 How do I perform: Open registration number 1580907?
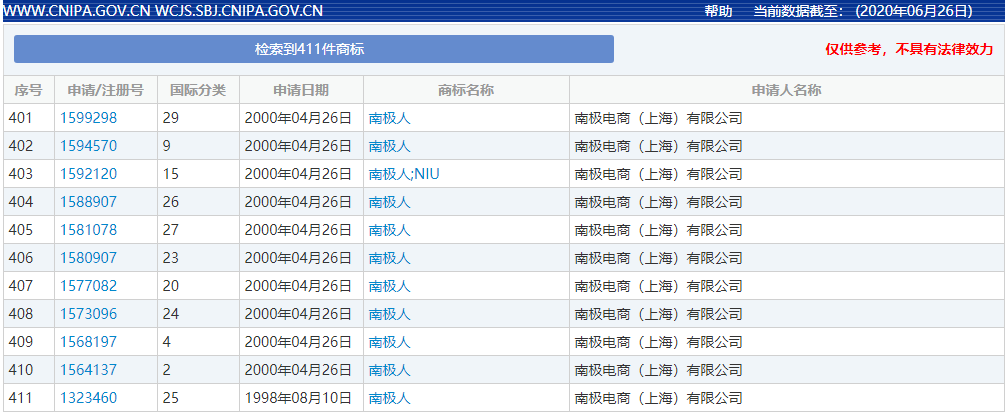click(89, 258)
